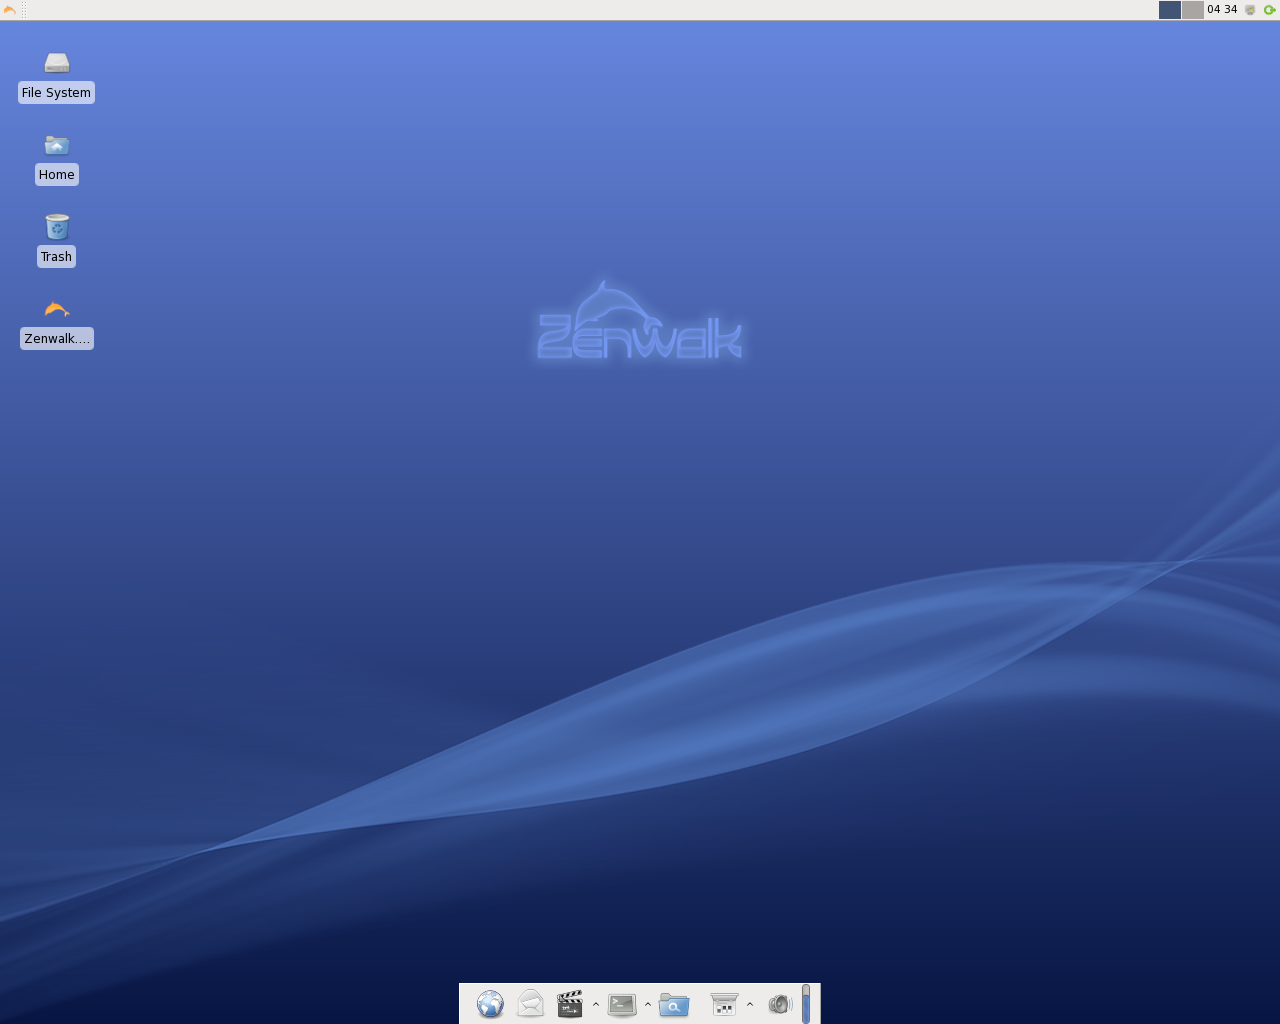This screenshot has width=1280, height=1024.
Task: Select the File System desktop icon
Action: (57, 63)
